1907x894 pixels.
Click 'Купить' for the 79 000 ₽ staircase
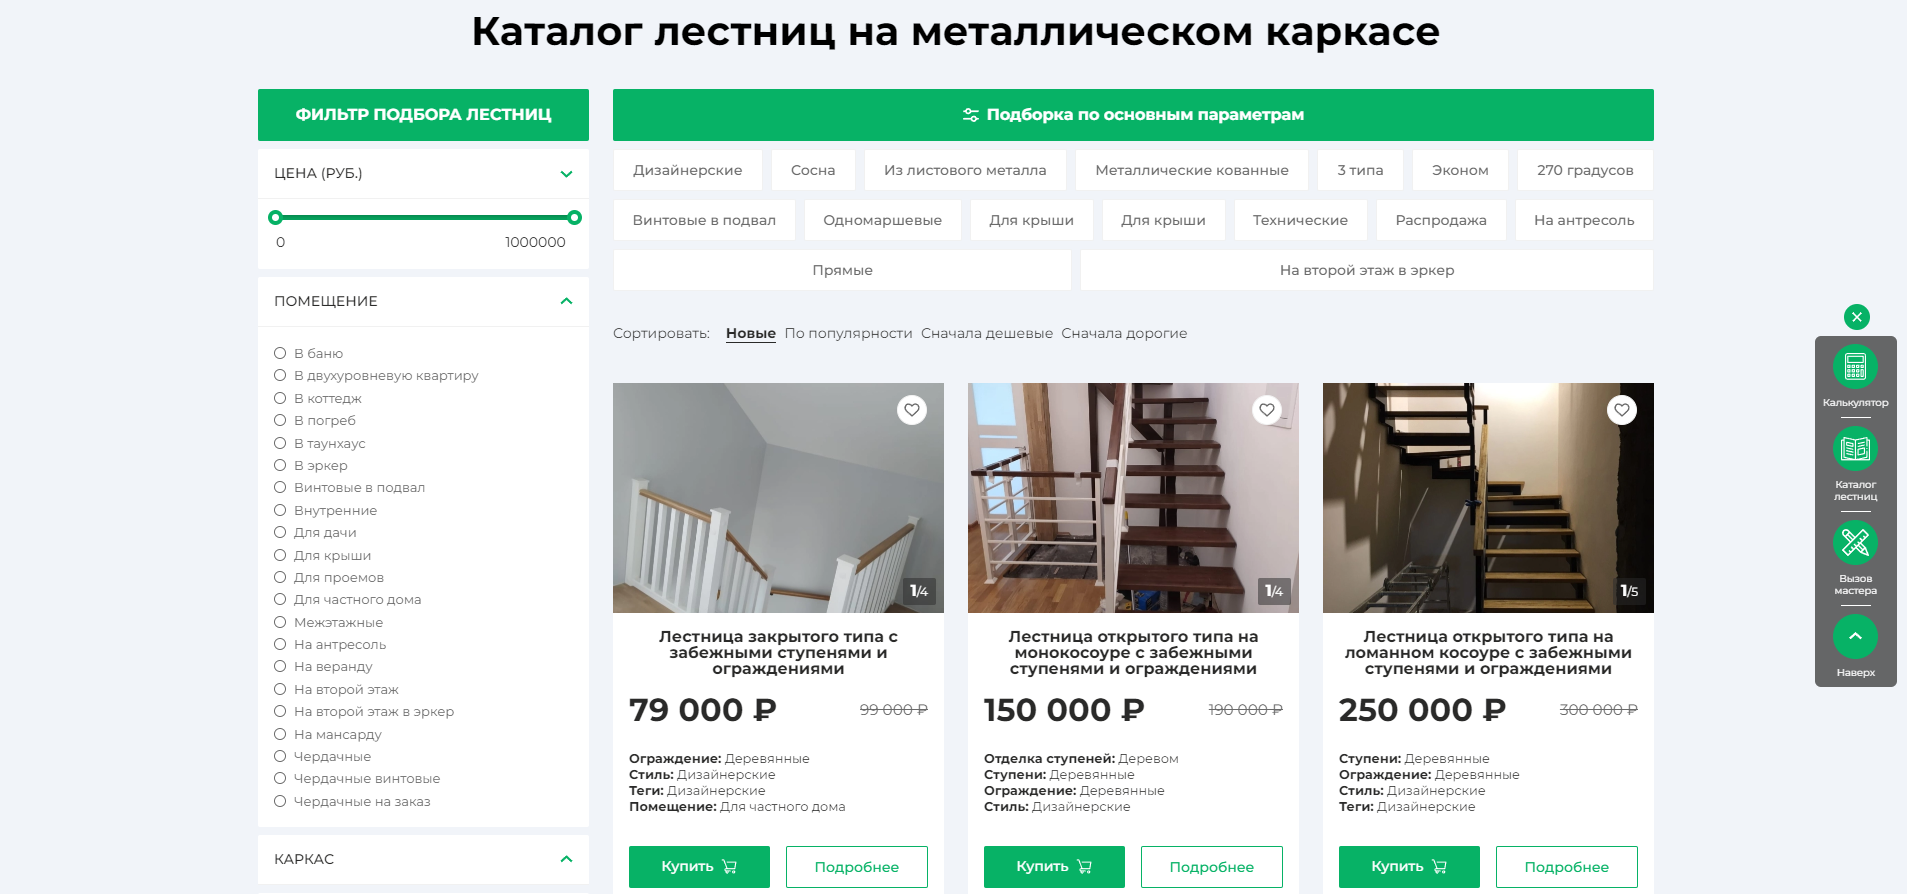coord(699,867)
